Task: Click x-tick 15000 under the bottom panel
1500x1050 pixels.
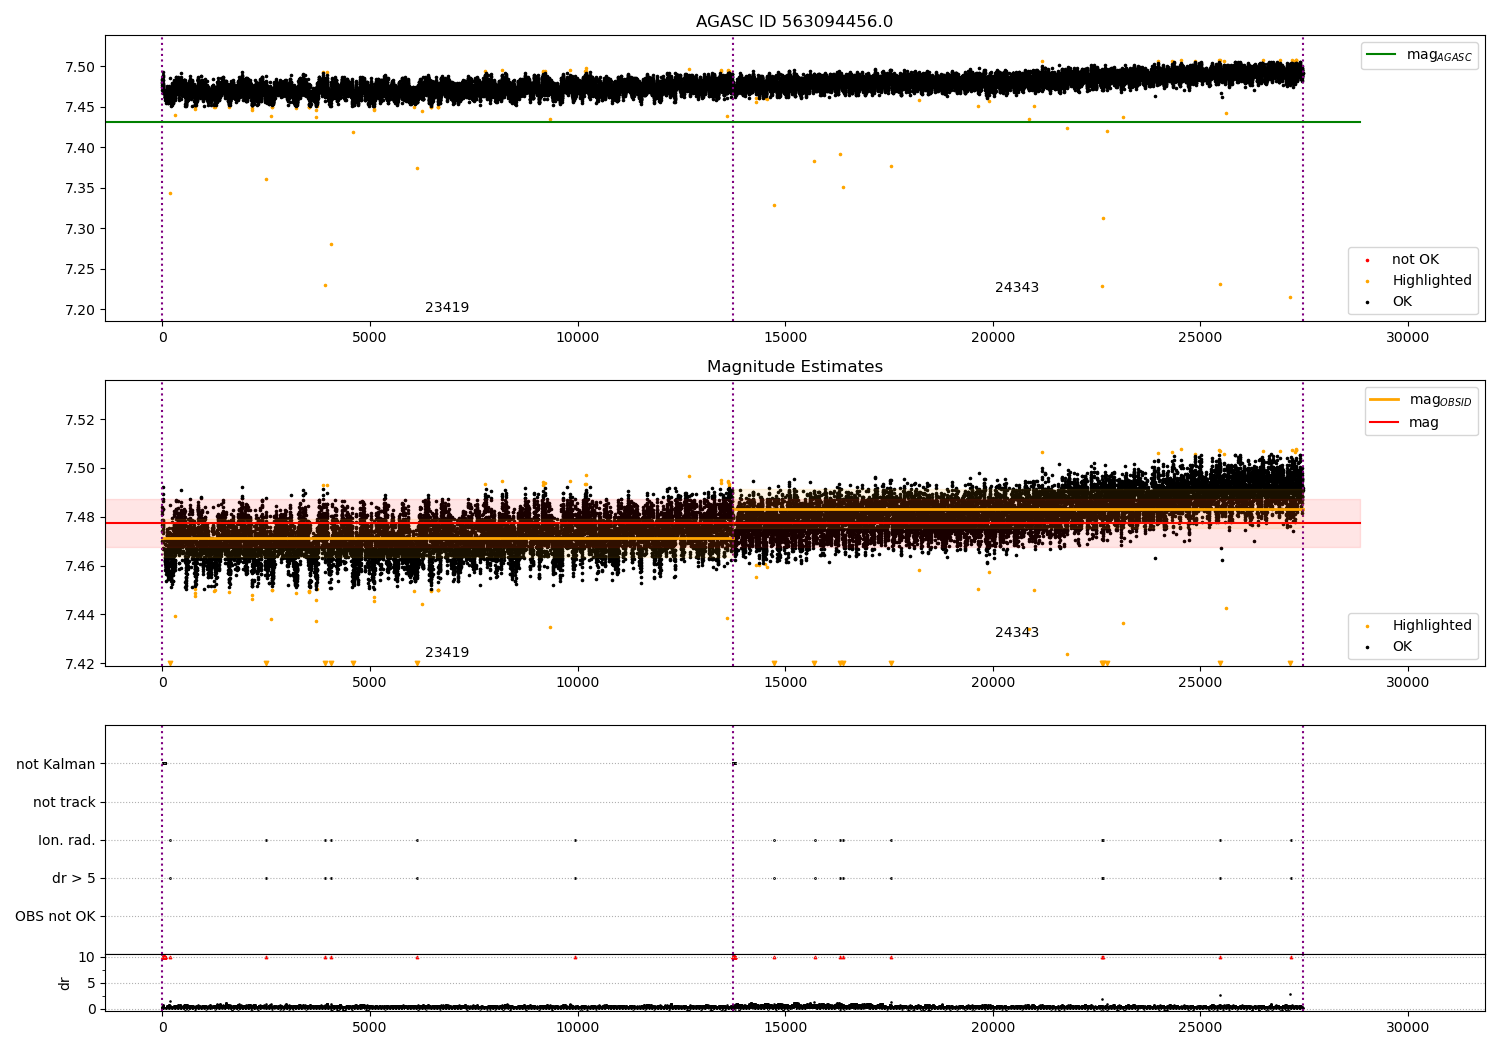Action: [785, 1028]
